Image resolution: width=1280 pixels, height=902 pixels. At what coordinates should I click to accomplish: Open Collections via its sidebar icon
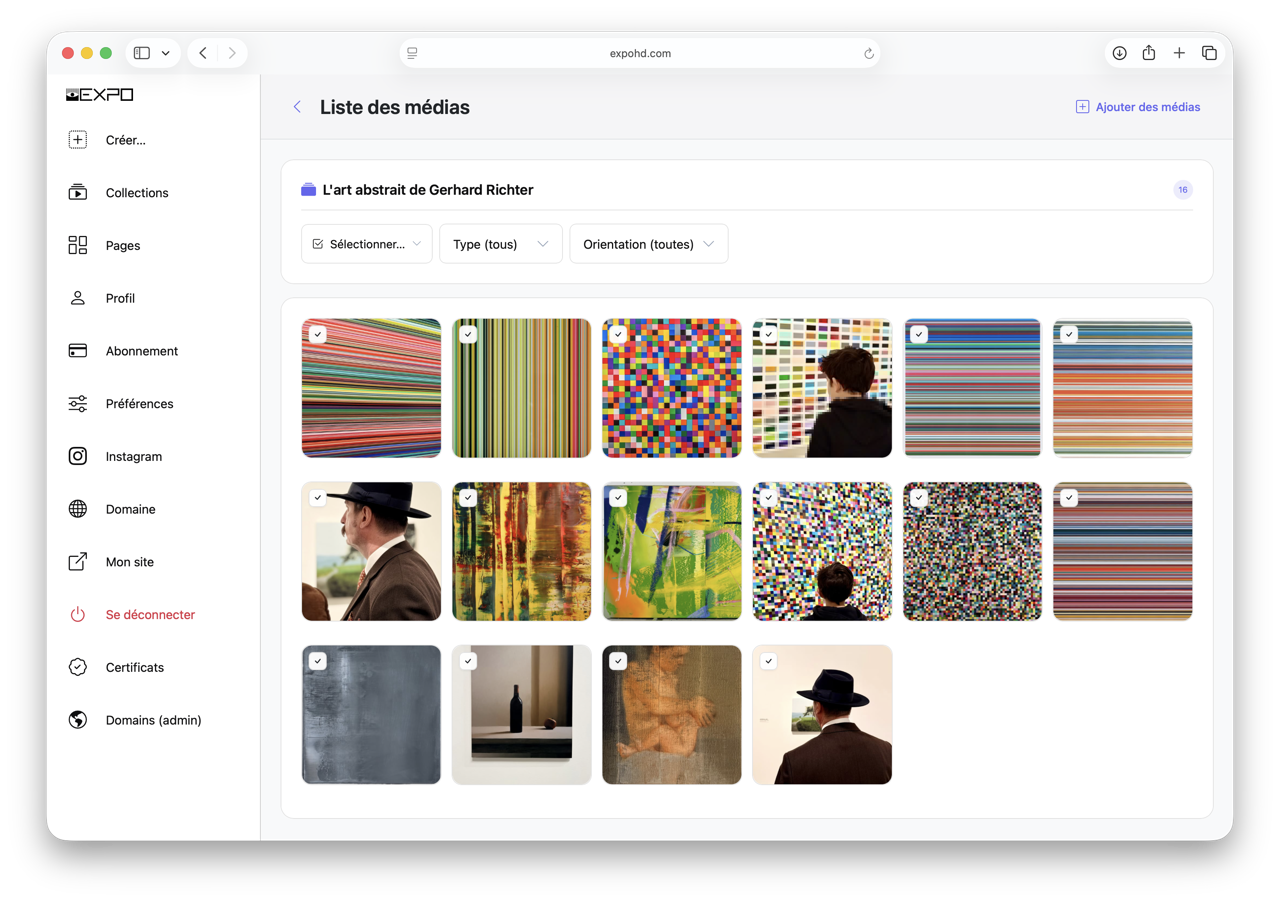78,193
